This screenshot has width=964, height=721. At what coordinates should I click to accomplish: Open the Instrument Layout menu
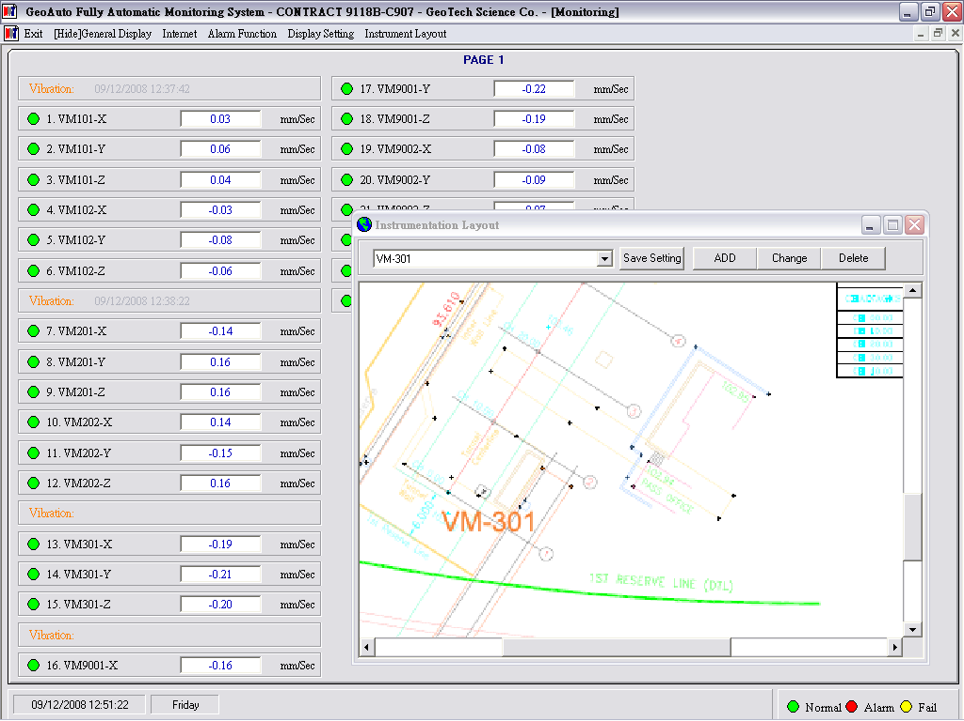click(405, 34)
